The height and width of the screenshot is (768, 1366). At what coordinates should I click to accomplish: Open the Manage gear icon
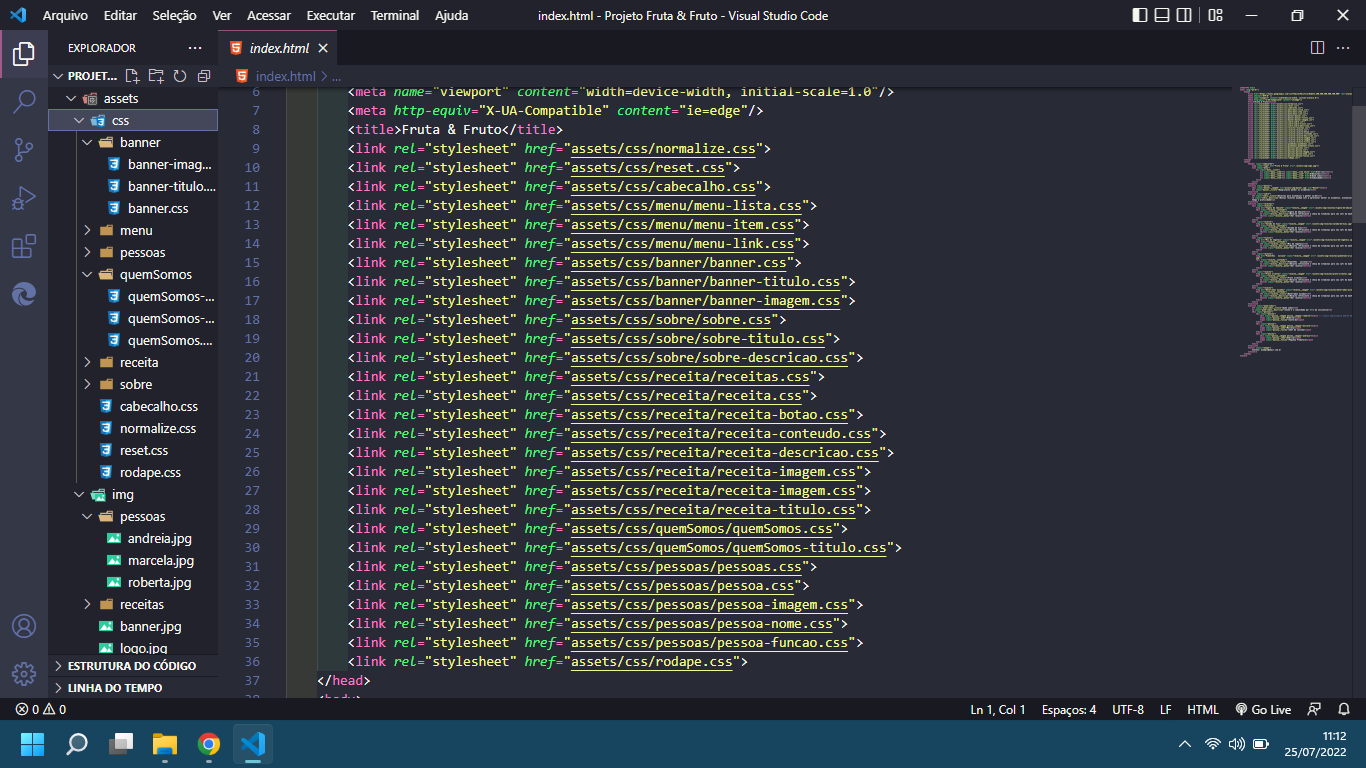pos(24,674)
